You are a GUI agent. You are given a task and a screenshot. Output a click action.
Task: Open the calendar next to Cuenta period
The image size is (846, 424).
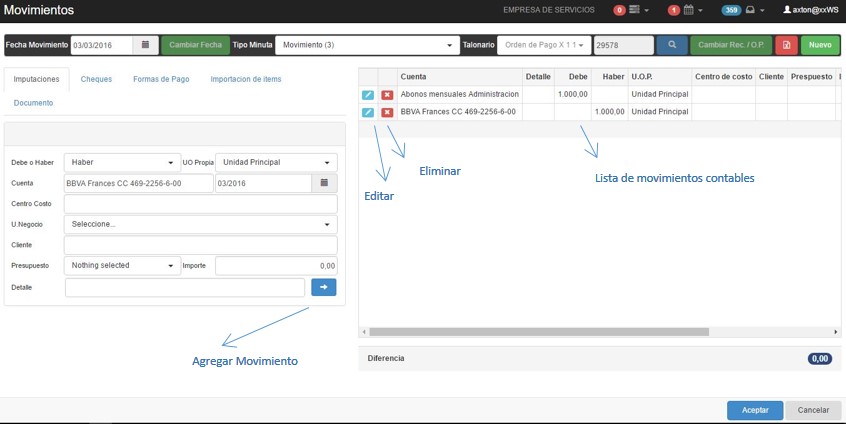pyautogui.click(x=324, y=183)
